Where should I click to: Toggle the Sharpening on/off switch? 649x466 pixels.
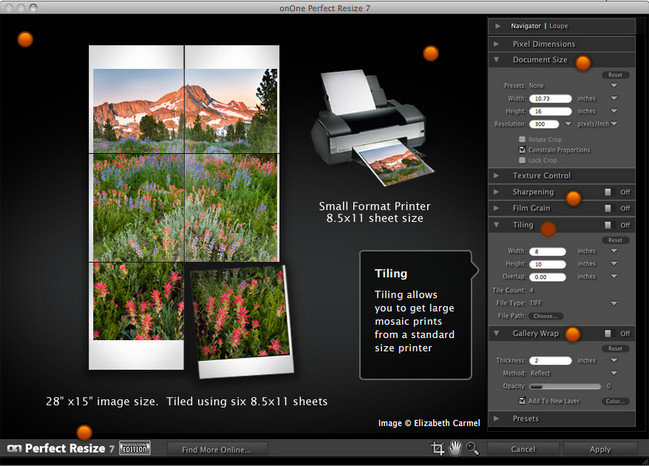(x=608, y=192)
